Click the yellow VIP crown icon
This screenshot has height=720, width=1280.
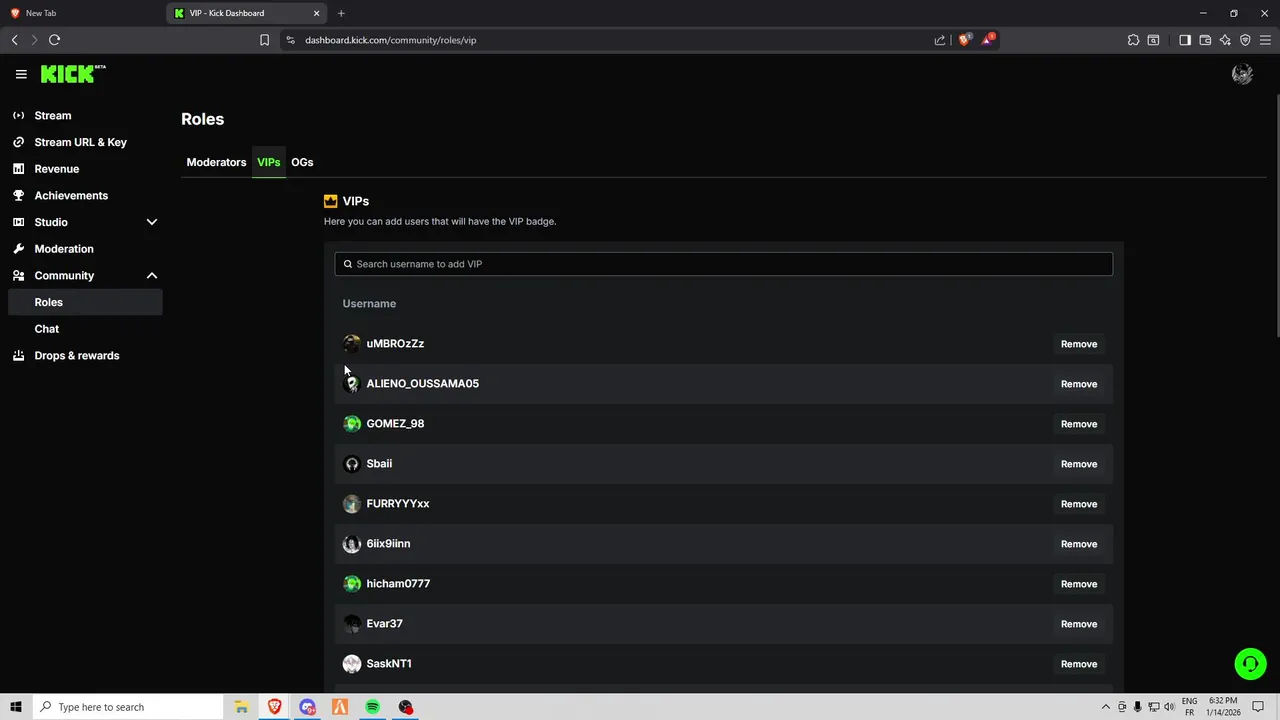[331, 201]
